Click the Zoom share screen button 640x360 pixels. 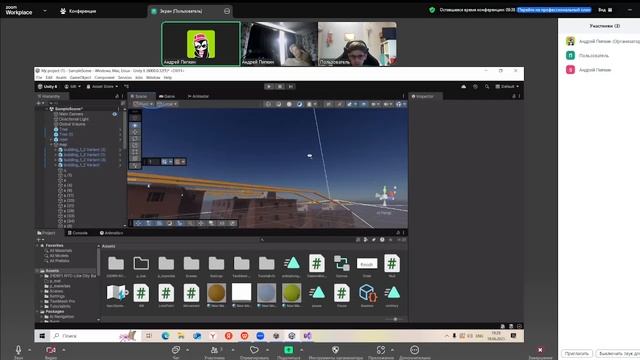tap(289, 351)
